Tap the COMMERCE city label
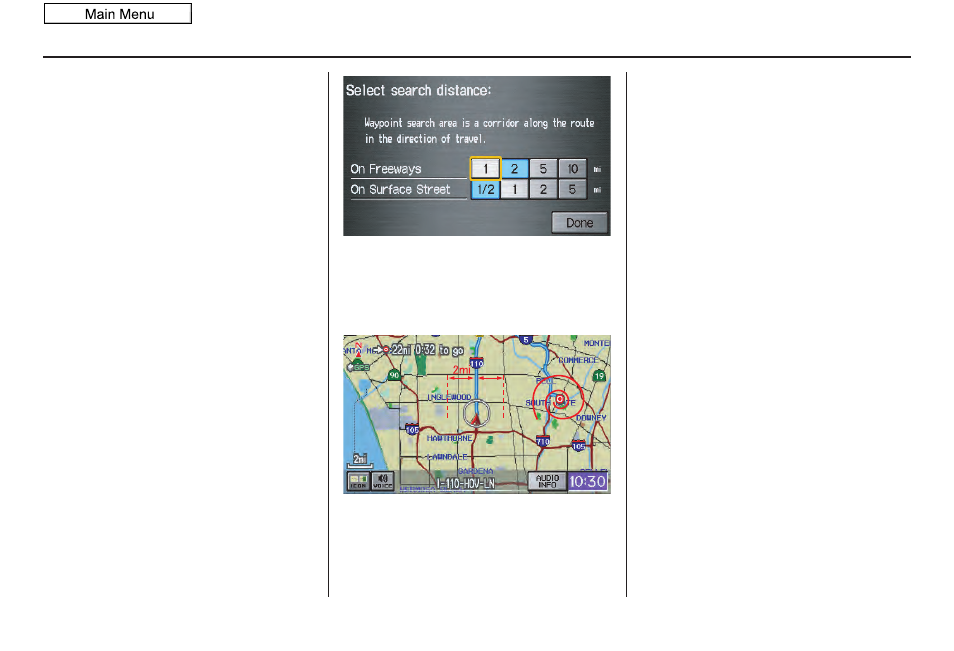The image size is (954, 651). (577, 360)
